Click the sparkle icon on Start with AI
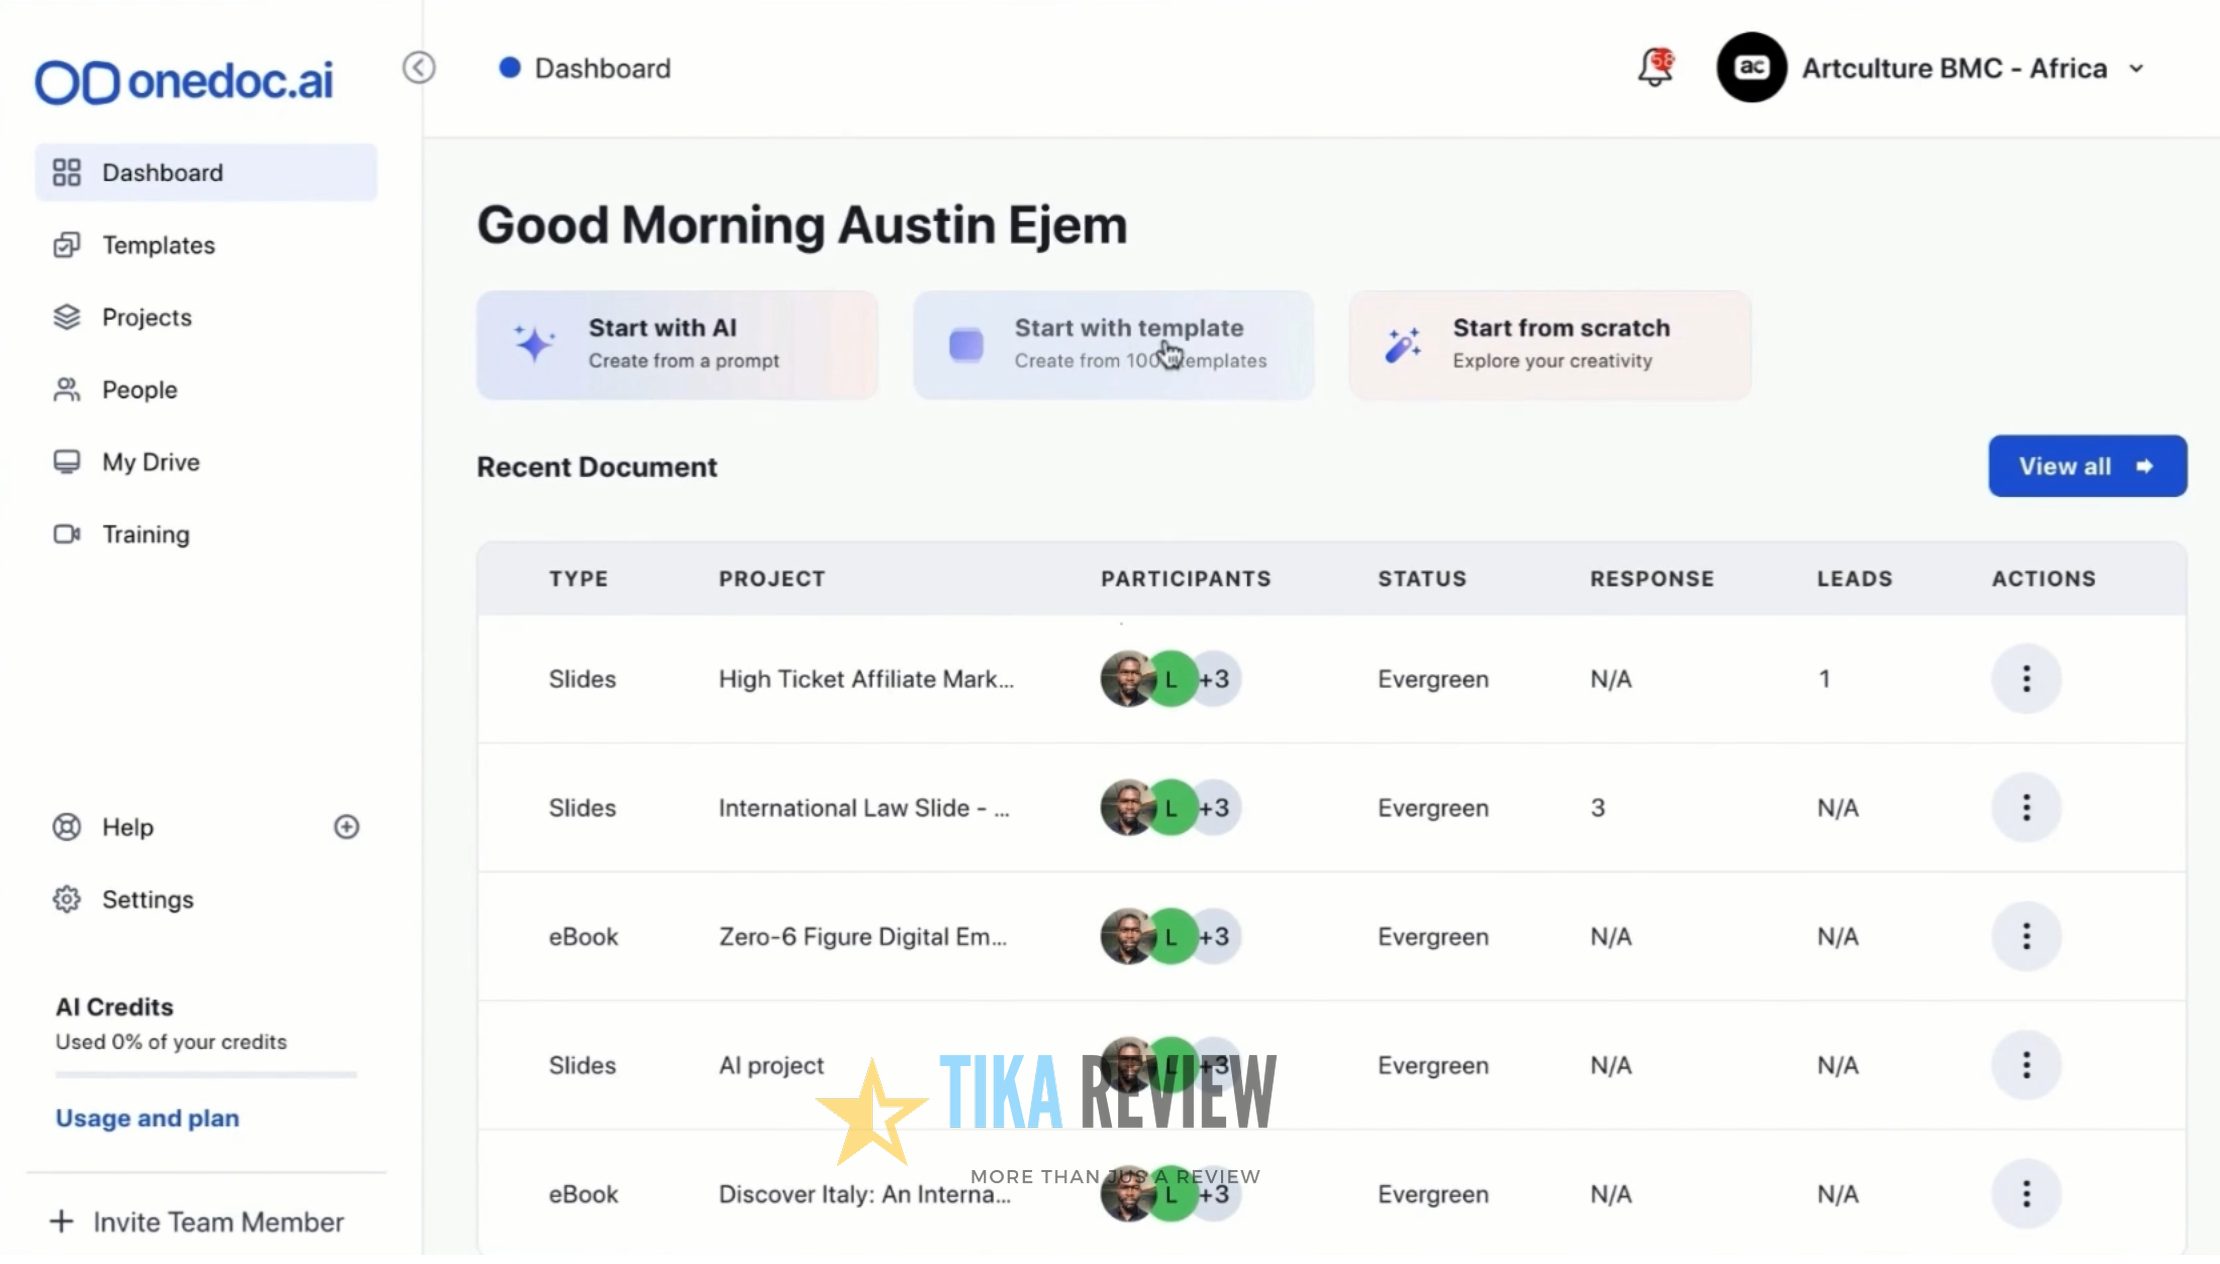 pos(534,344)
